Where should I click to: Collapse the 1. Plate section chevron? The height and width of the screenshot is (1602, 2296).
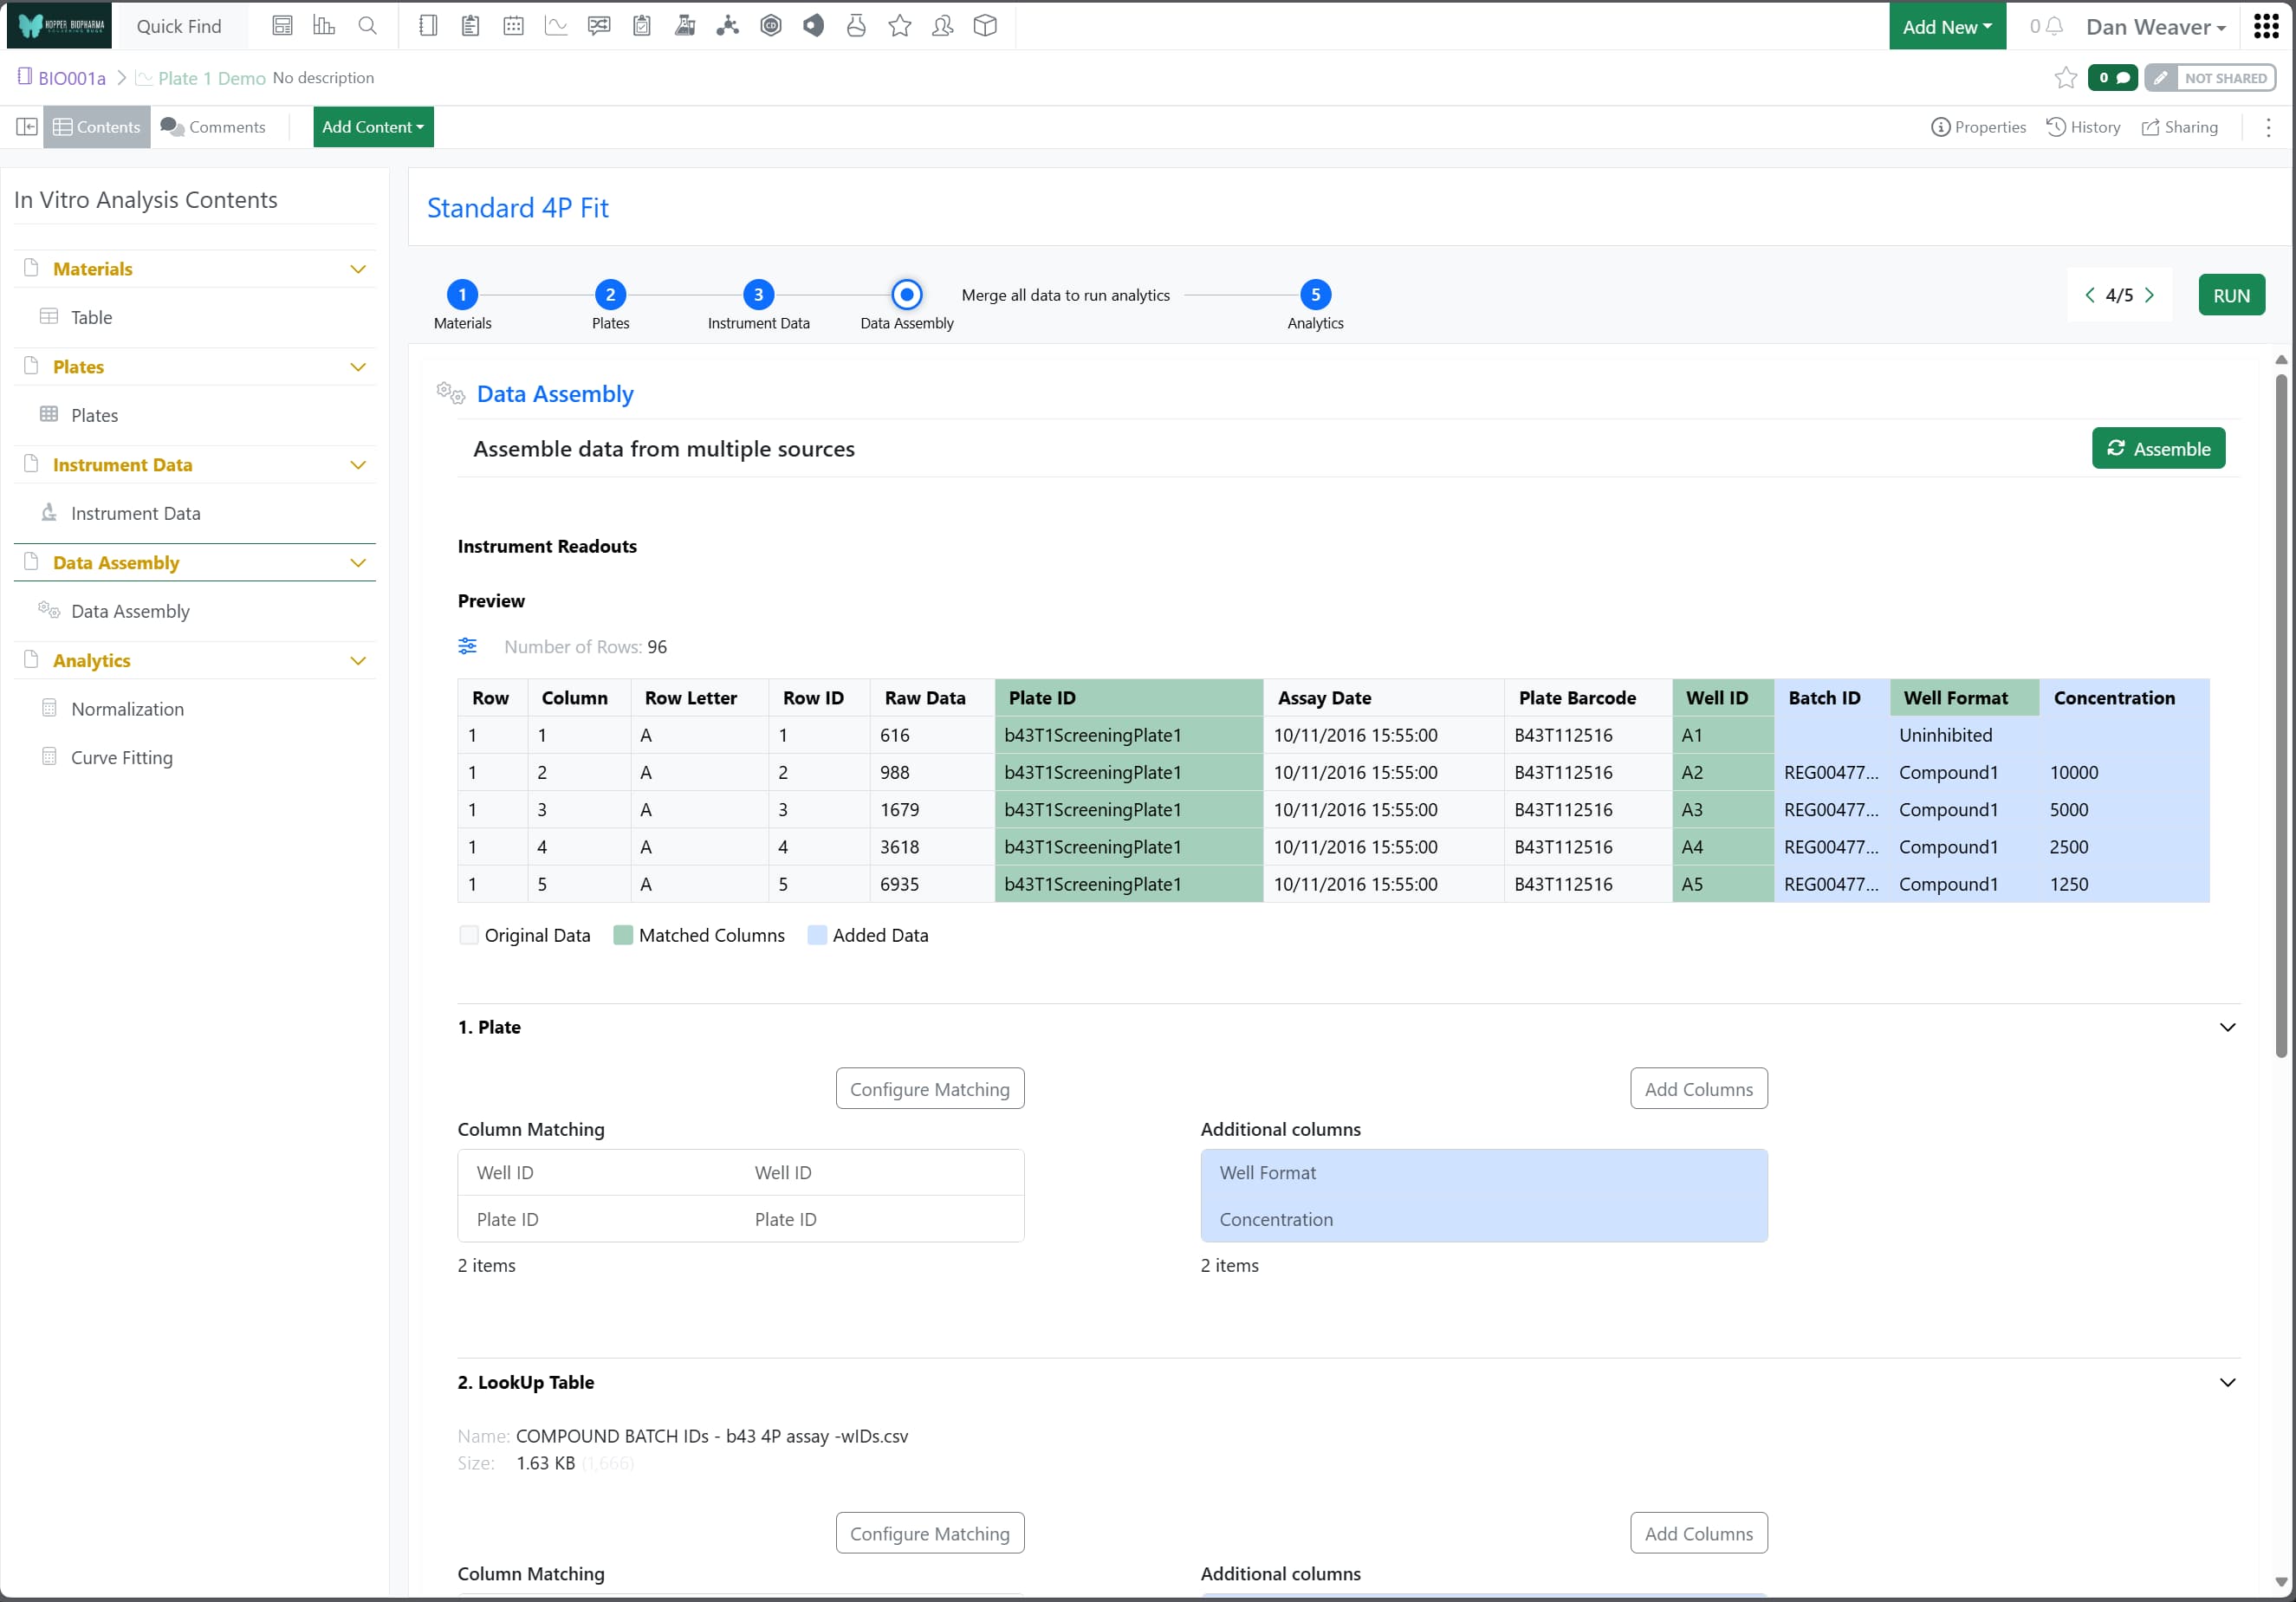(x=2227, y=1027)
